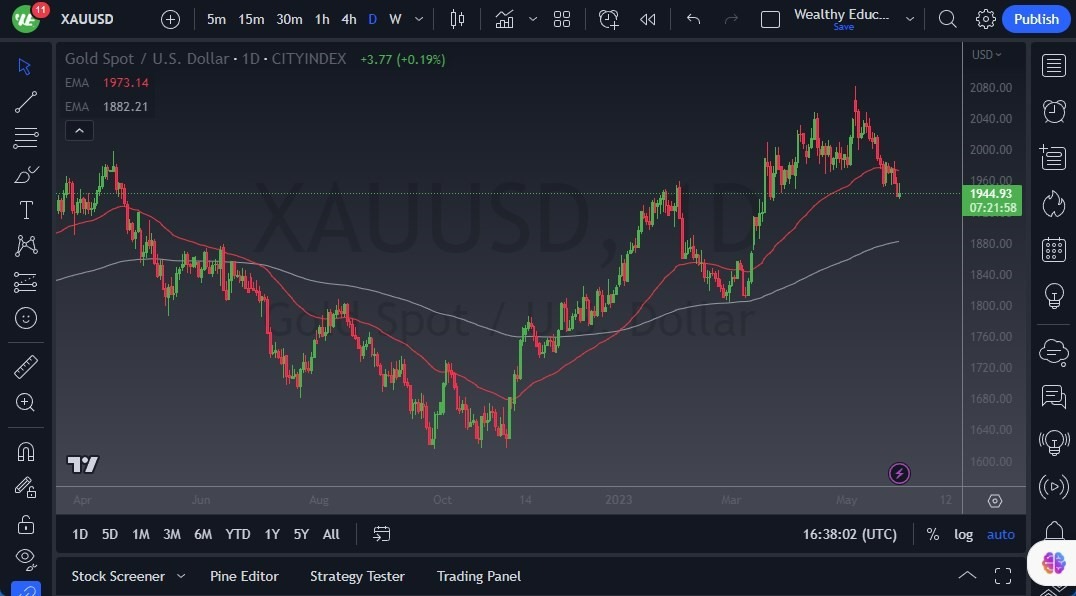This screenshot has height=596, width=1076.
Task: Expand the bottom panel upward chevron
Action: [x=967, y=575]
